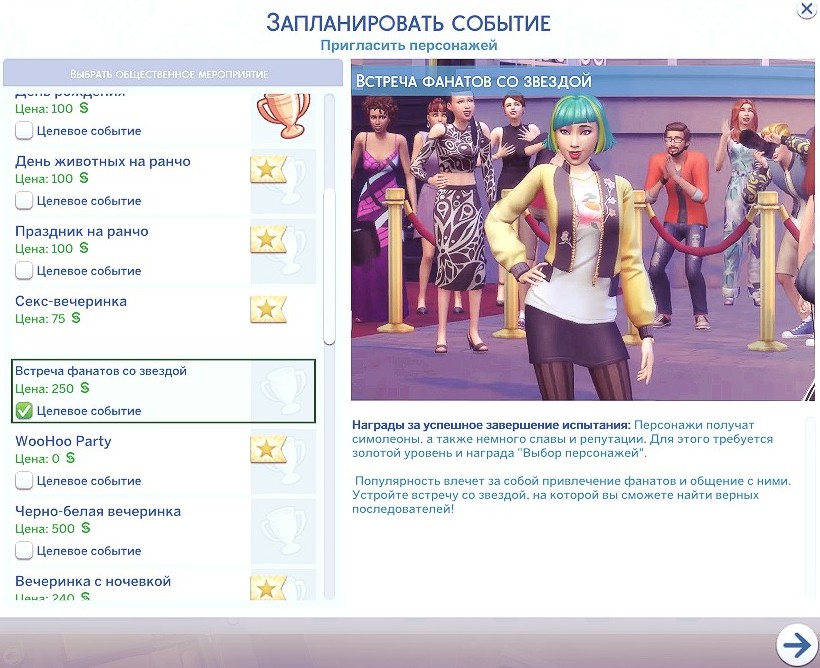Viewport: 820px width, 668px height.
Task: Select the Черно-белая вечеринка event
Action: point(164,531)
